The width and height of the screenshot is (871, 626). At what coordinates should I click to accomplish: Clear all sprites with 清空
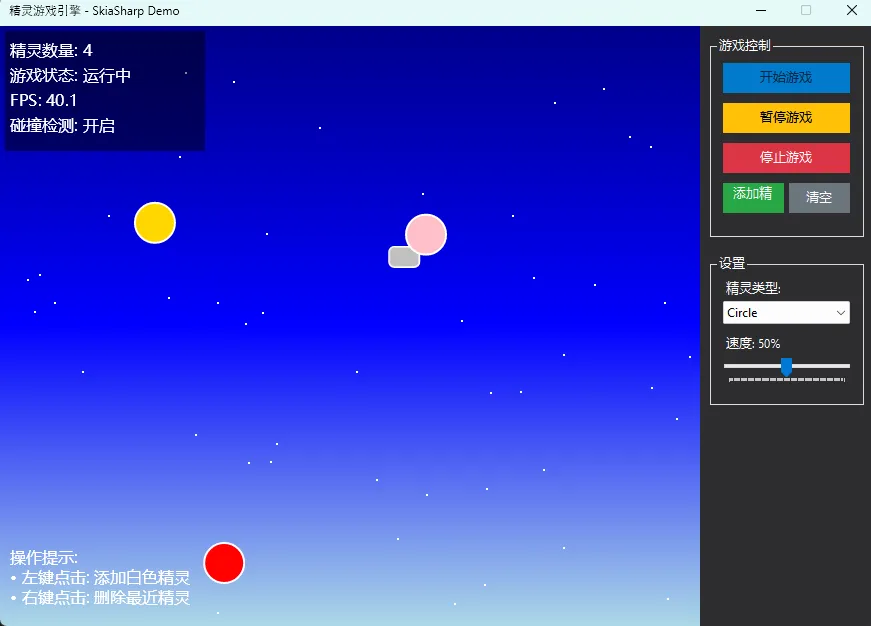(x=819, y=197)
